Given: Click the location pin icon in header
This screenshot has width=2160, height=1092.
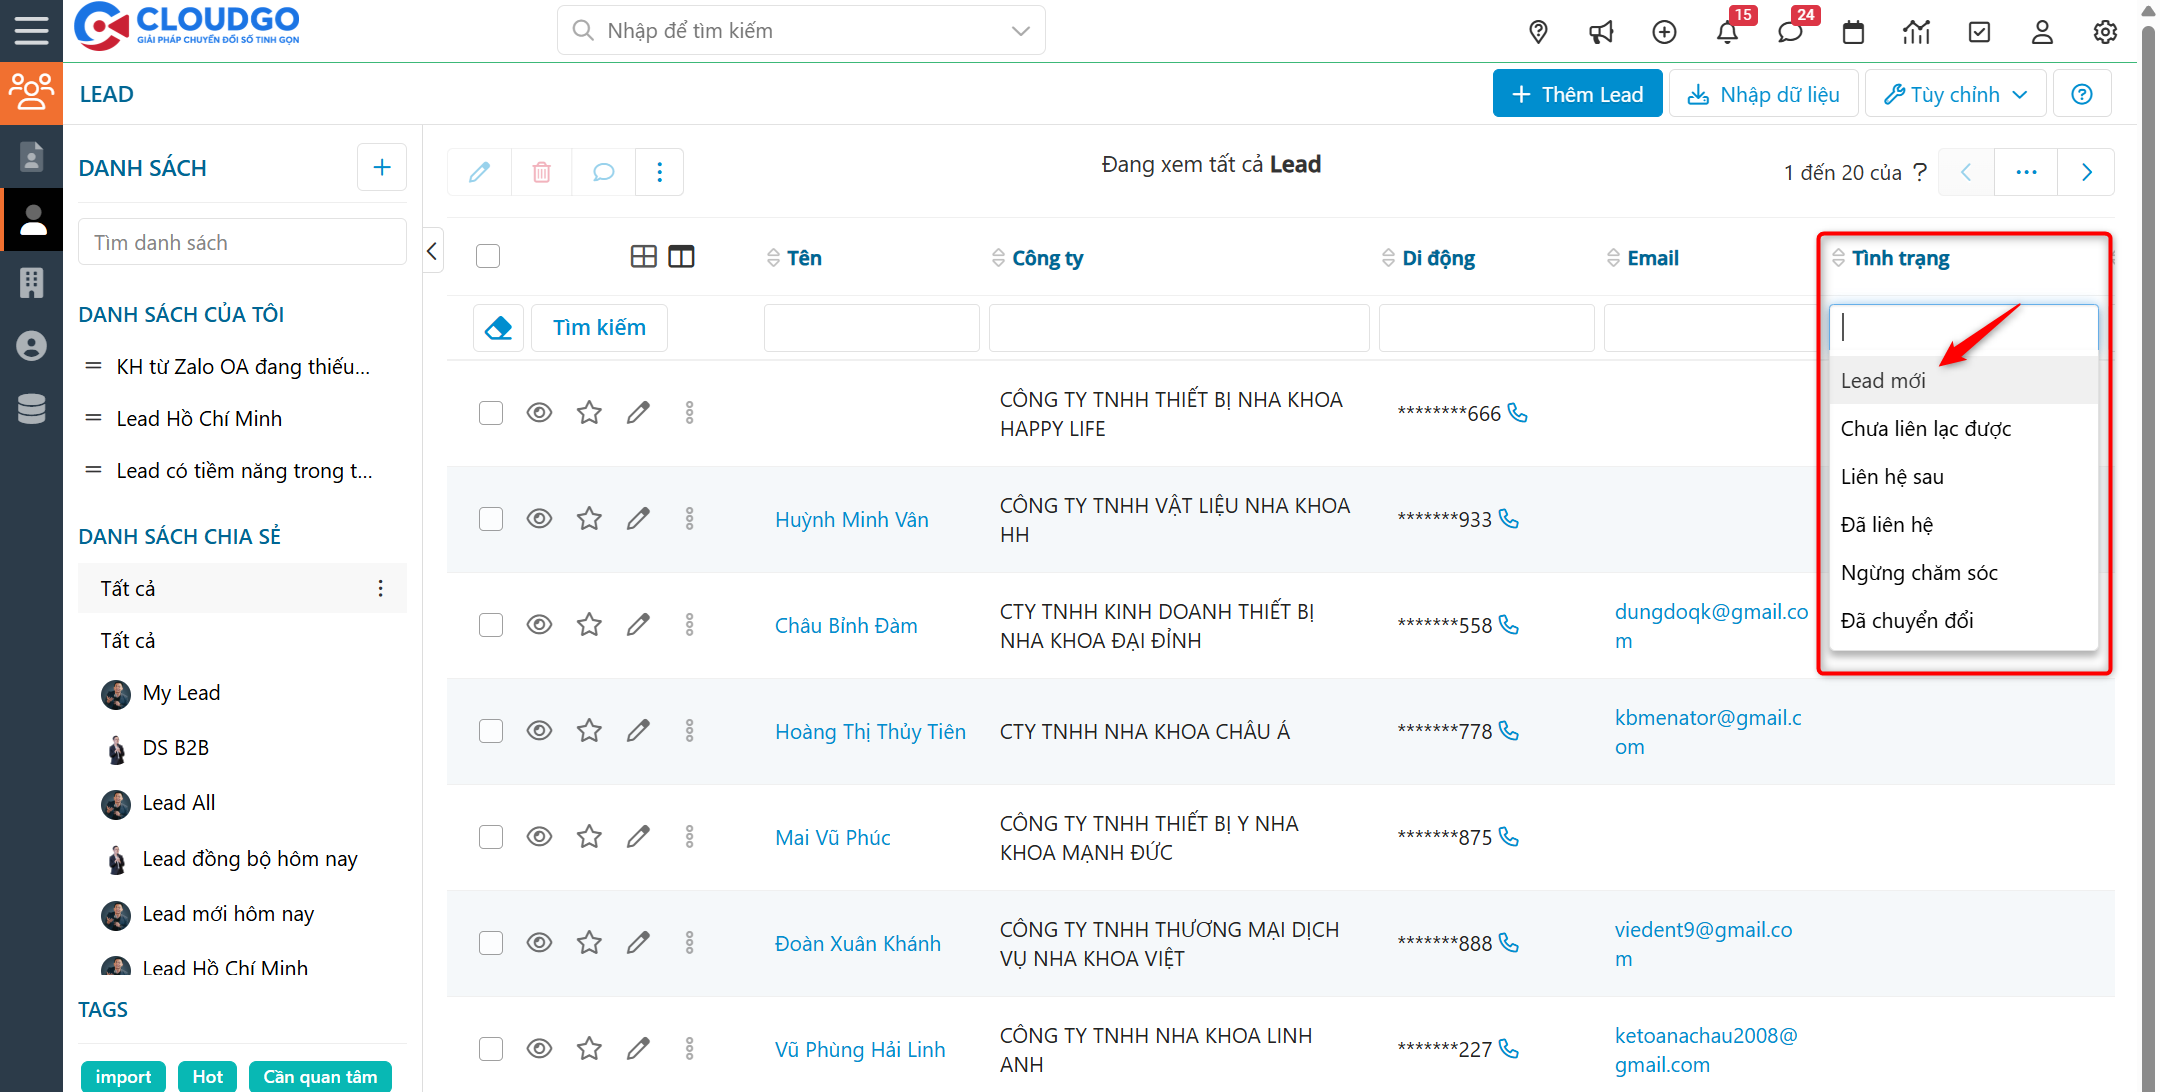Looking at the screenshot, I should 1539,32.
